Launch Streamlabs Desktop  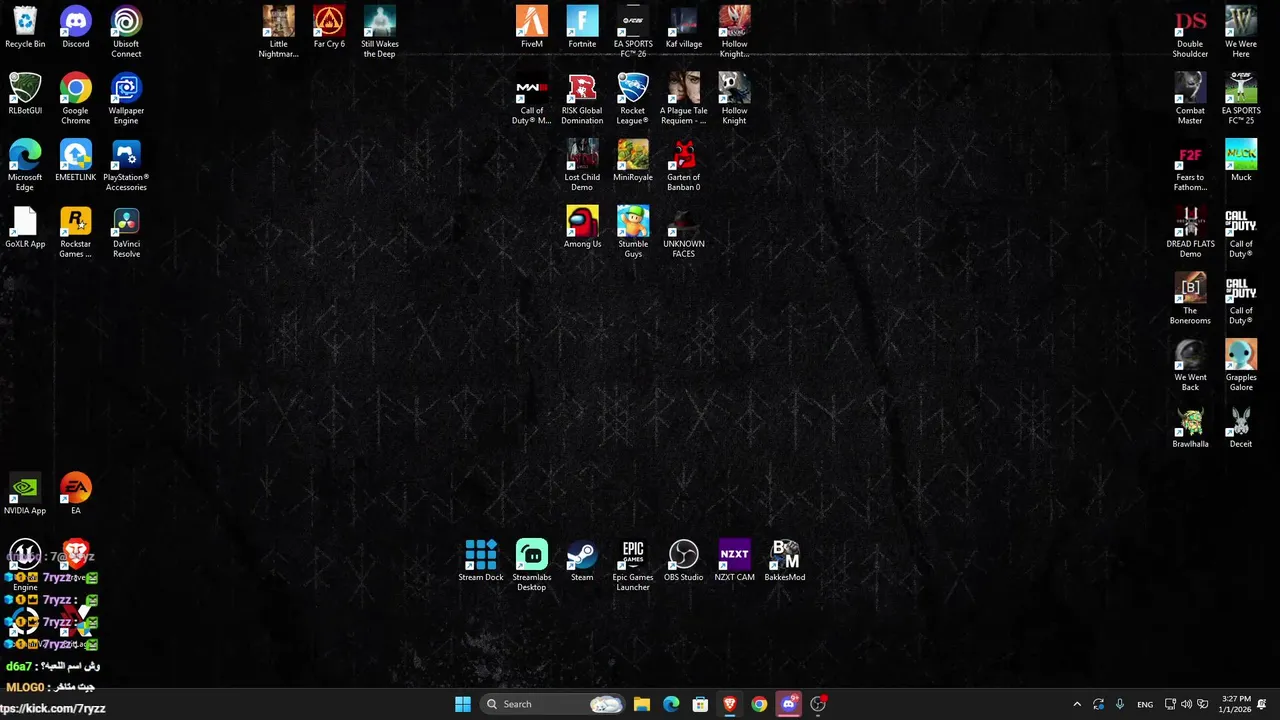pos(532,565)
